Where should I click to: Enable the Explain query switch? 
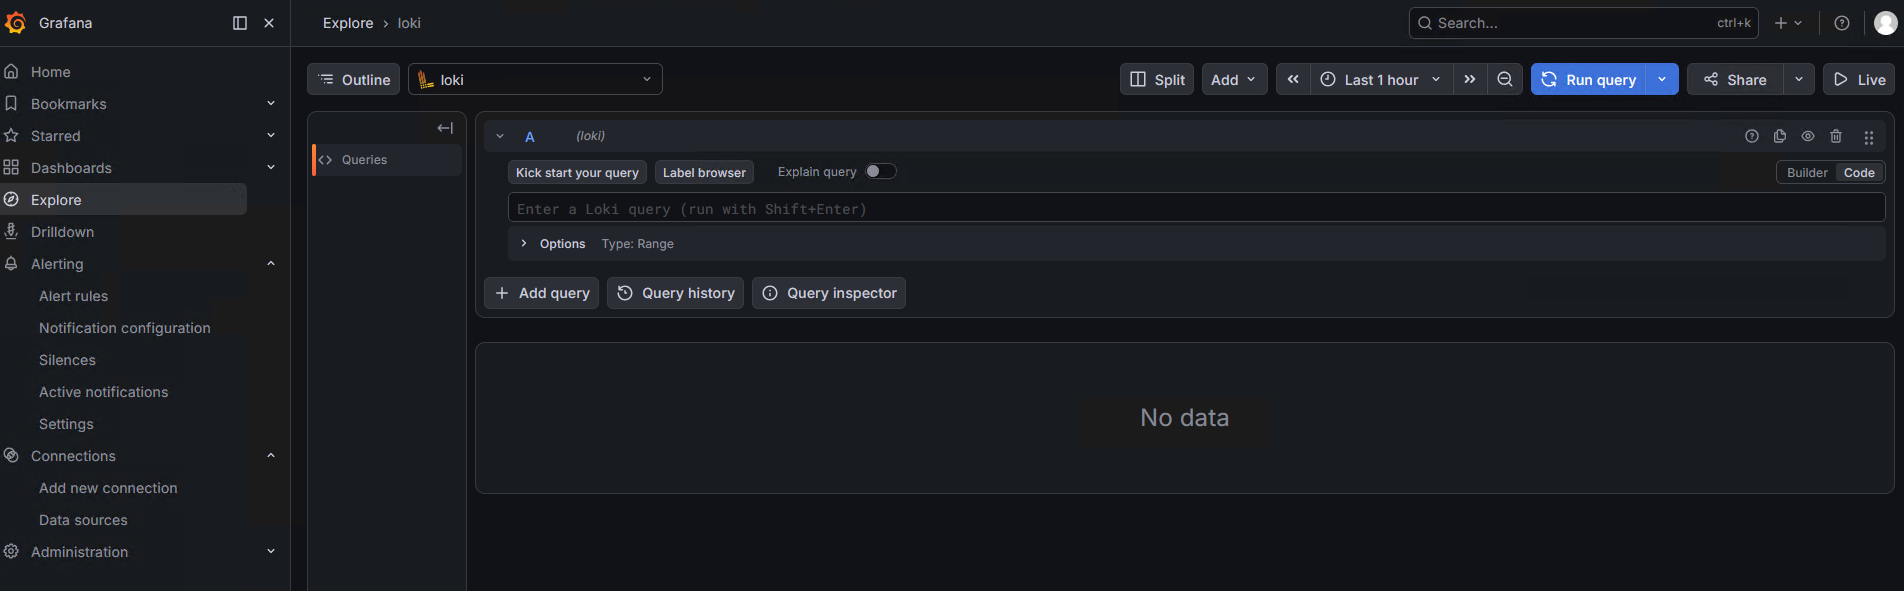click(881, 171)
